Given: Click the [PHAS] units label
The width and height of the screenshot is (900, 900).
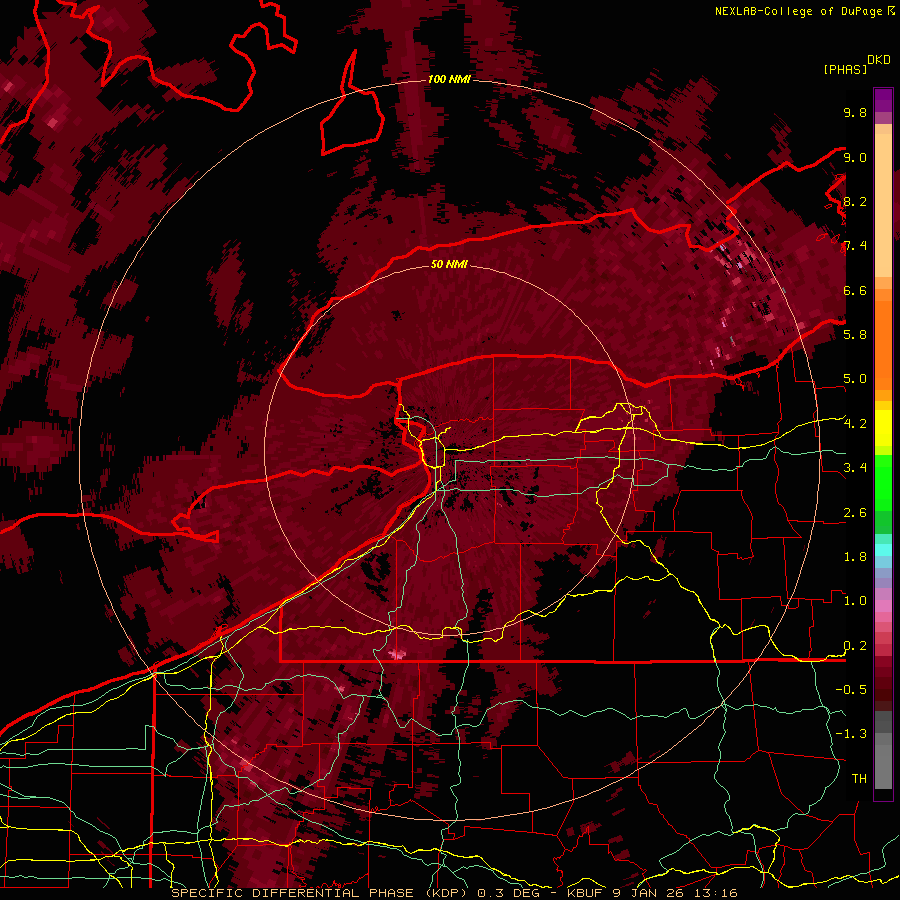Looking at the screenshot, I should (x=845, y=69).
